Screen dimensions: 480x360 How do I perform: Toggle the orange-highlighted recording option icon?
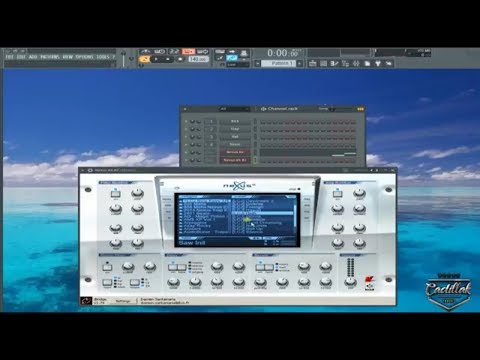pos(188,51)
